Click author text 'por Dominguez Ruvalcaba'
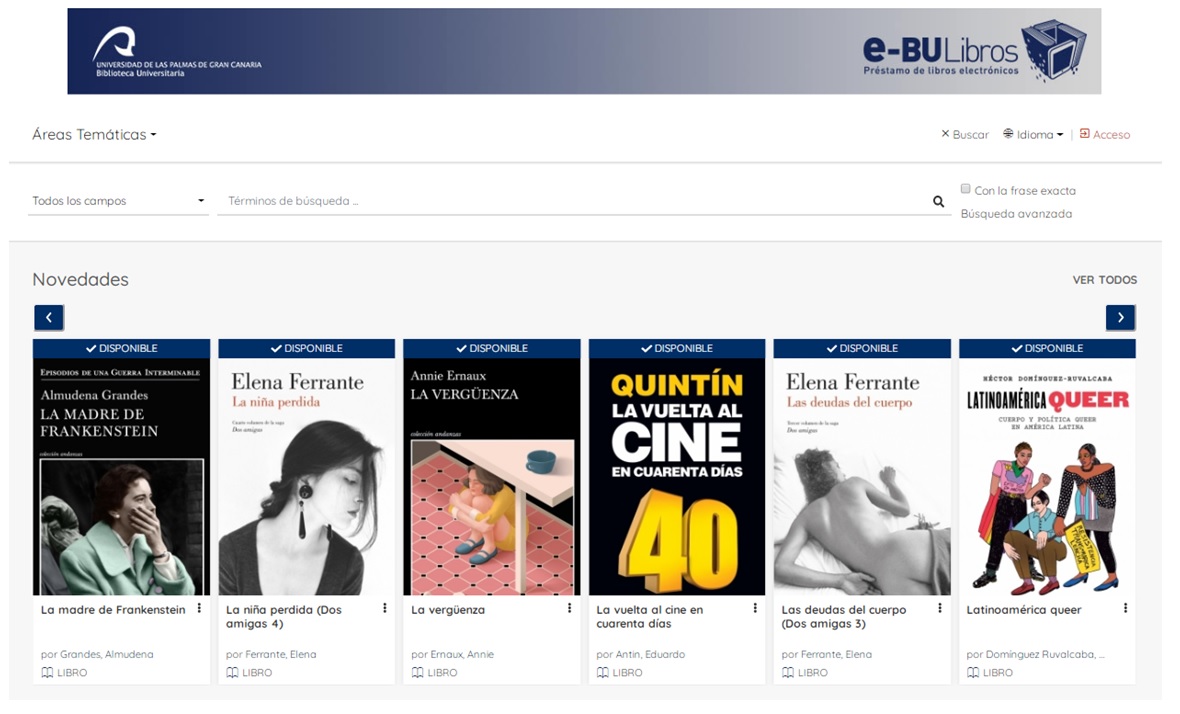This screenshot has width=1180, height=714. pos(1036,655)
